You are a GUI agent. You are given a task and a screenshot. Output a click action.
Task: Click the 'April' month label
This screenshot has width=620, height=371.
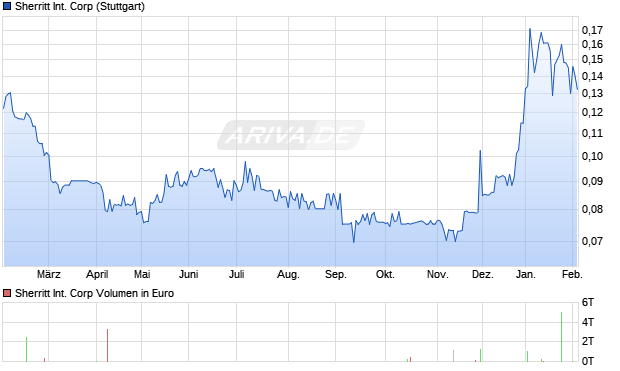pyautogui.click(x=97, y=274)
